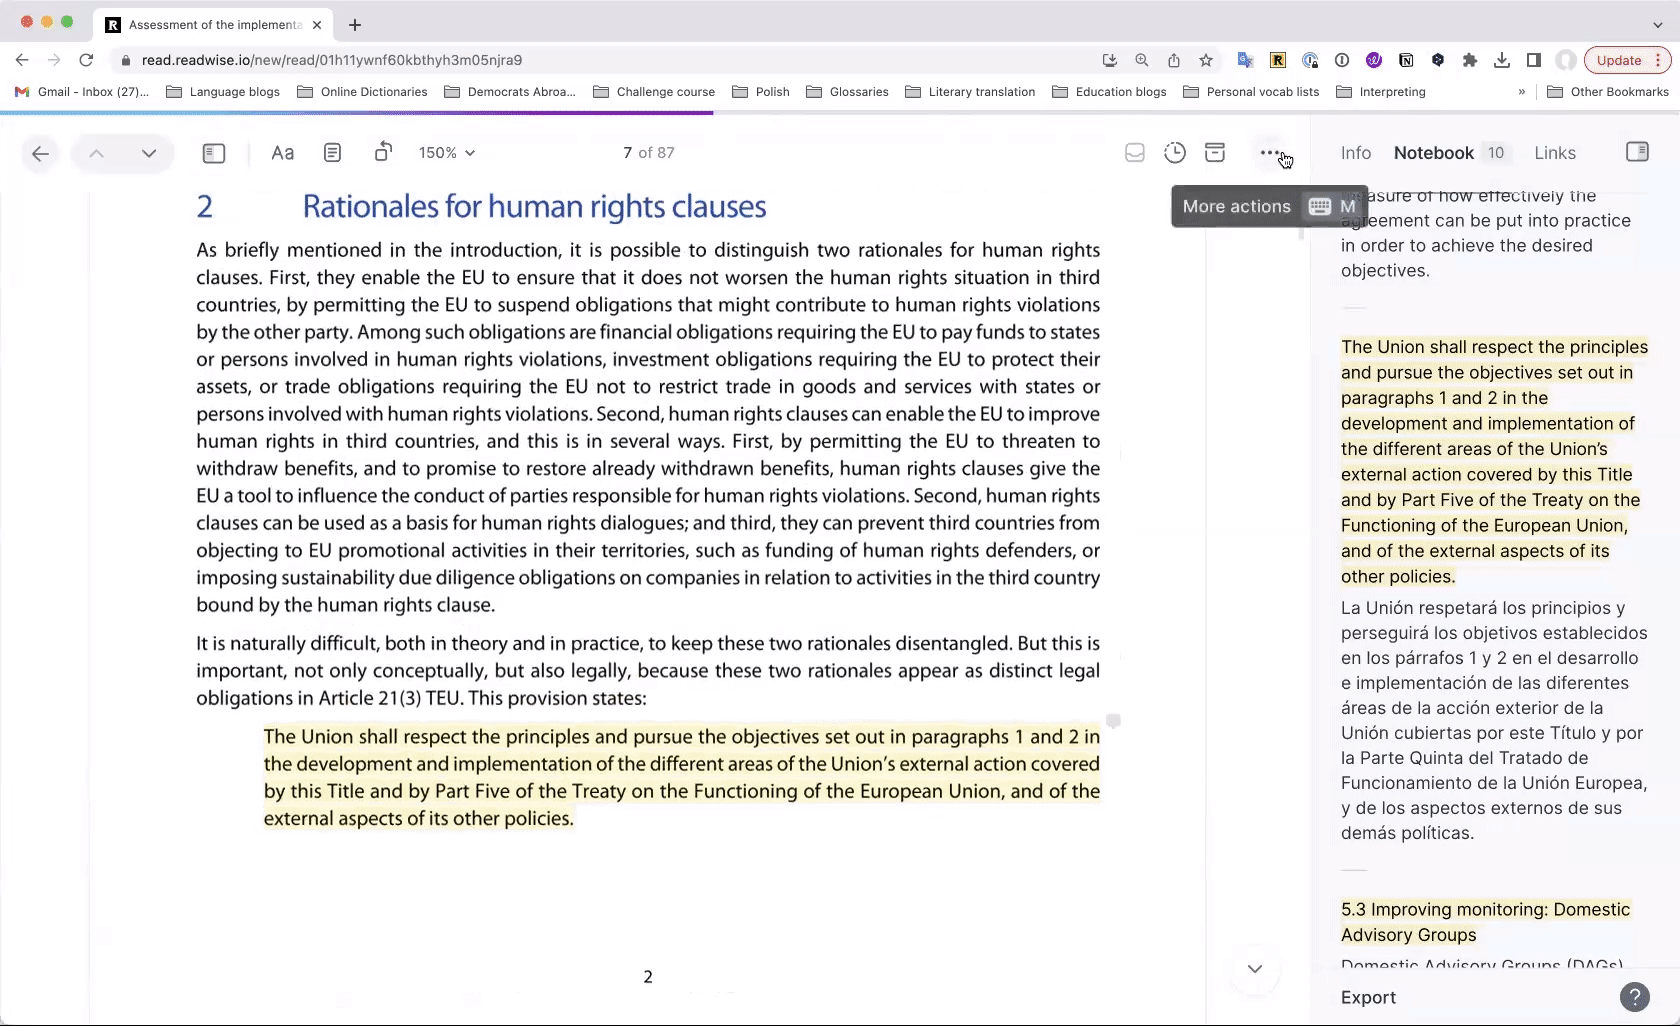Click the page number 7 field
The height and width of the screenshot is (1026, 1680).
click(x=628, y=153)
